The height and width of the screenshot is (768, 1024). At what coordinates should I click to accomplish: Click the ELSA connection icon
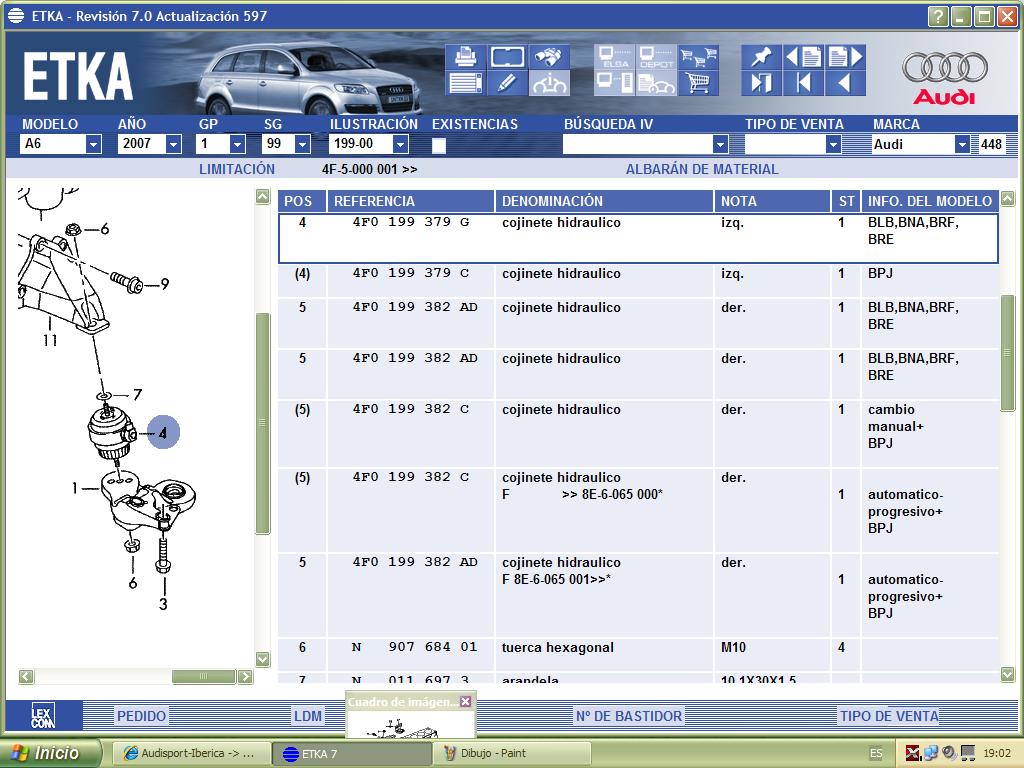tap(615, 57)
